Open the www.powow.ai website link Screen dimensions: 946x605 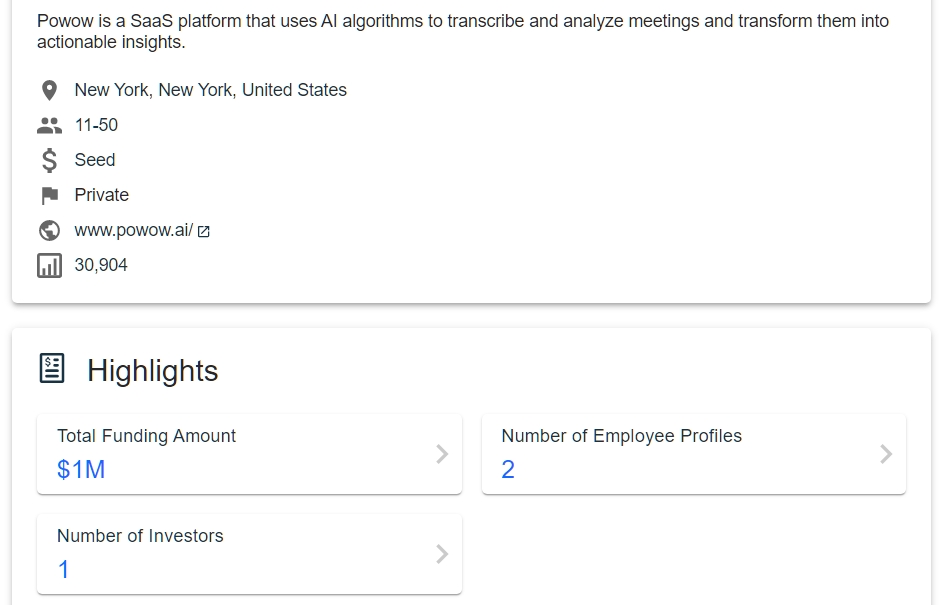pyautogui.click(x=133, y=230)
